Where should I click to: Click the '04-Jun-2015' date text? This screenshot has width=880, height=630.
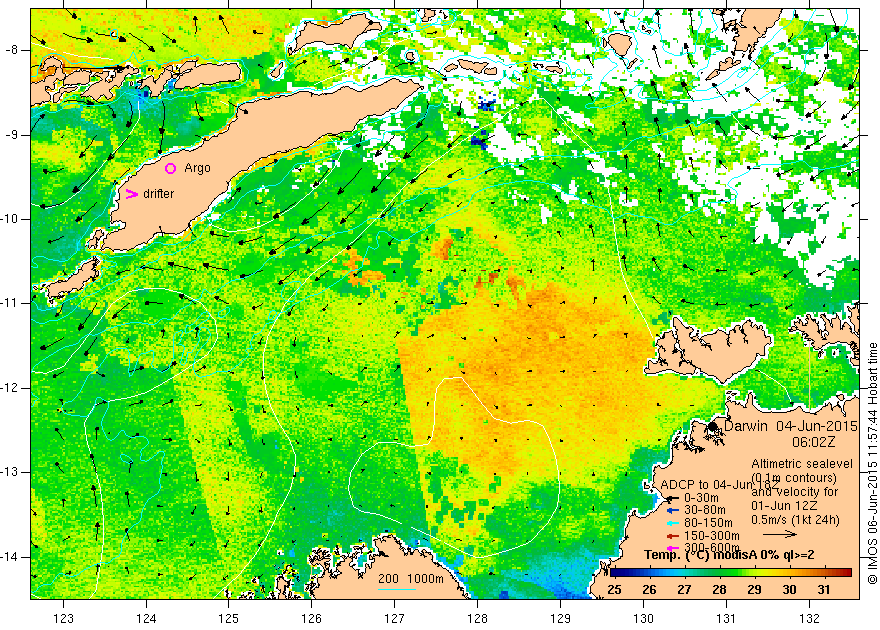pyautogui.click(x=817, y=426)
